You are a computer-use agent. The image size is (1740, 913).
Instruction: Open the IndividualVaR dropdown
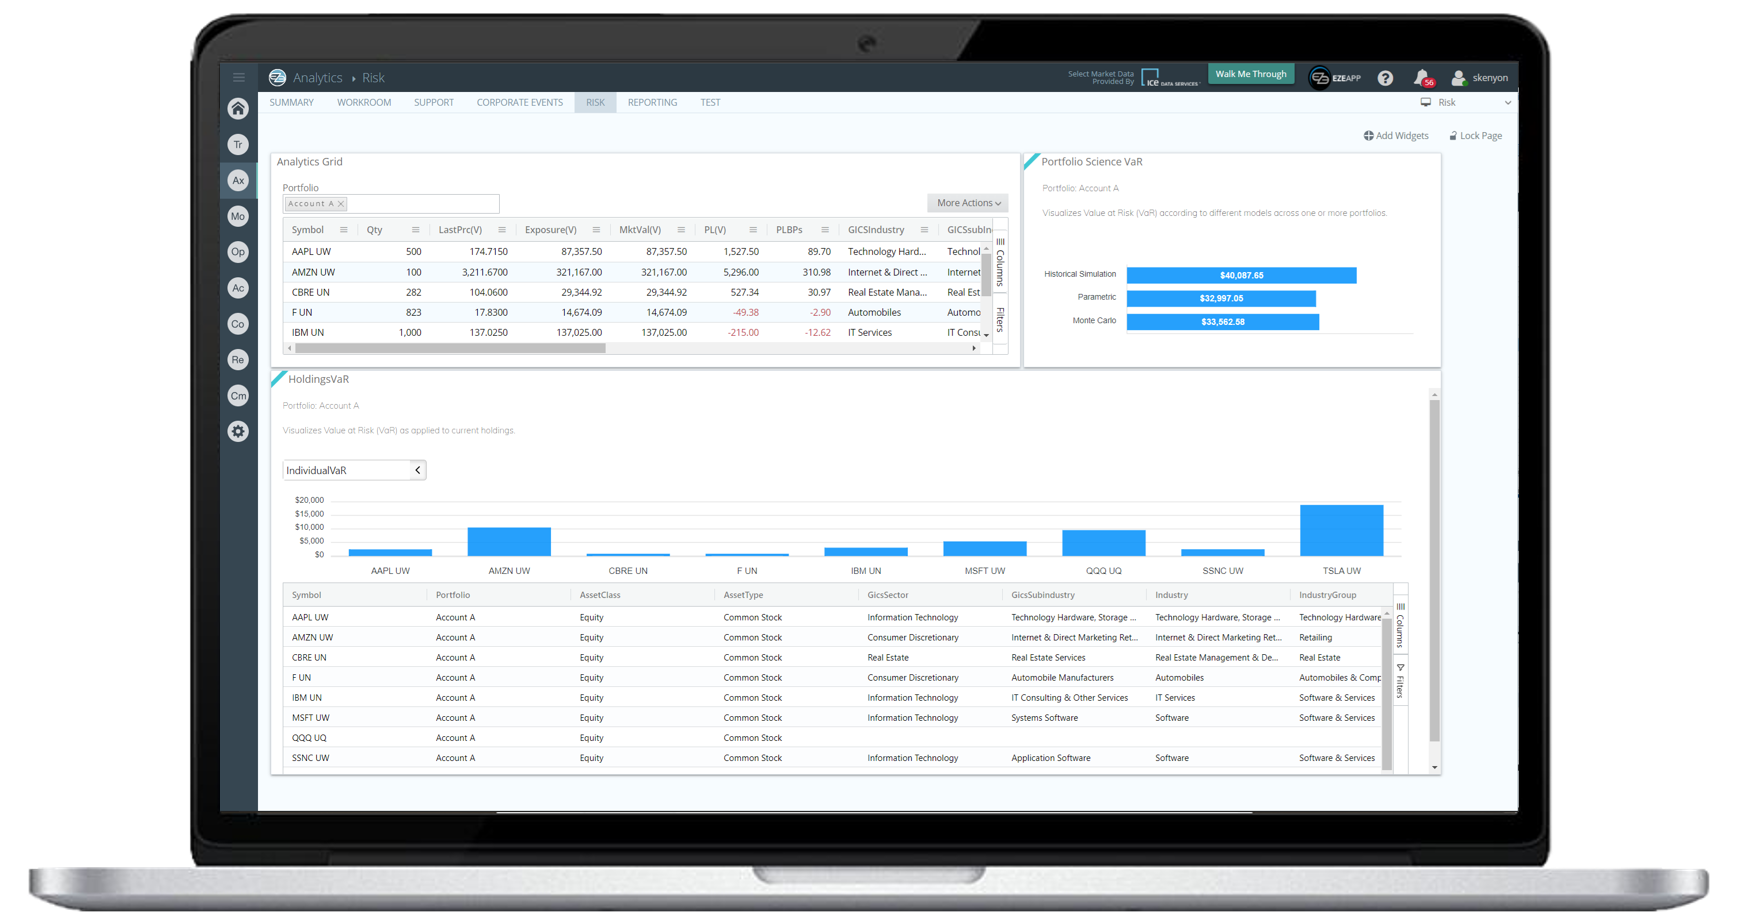pos(354,470)
